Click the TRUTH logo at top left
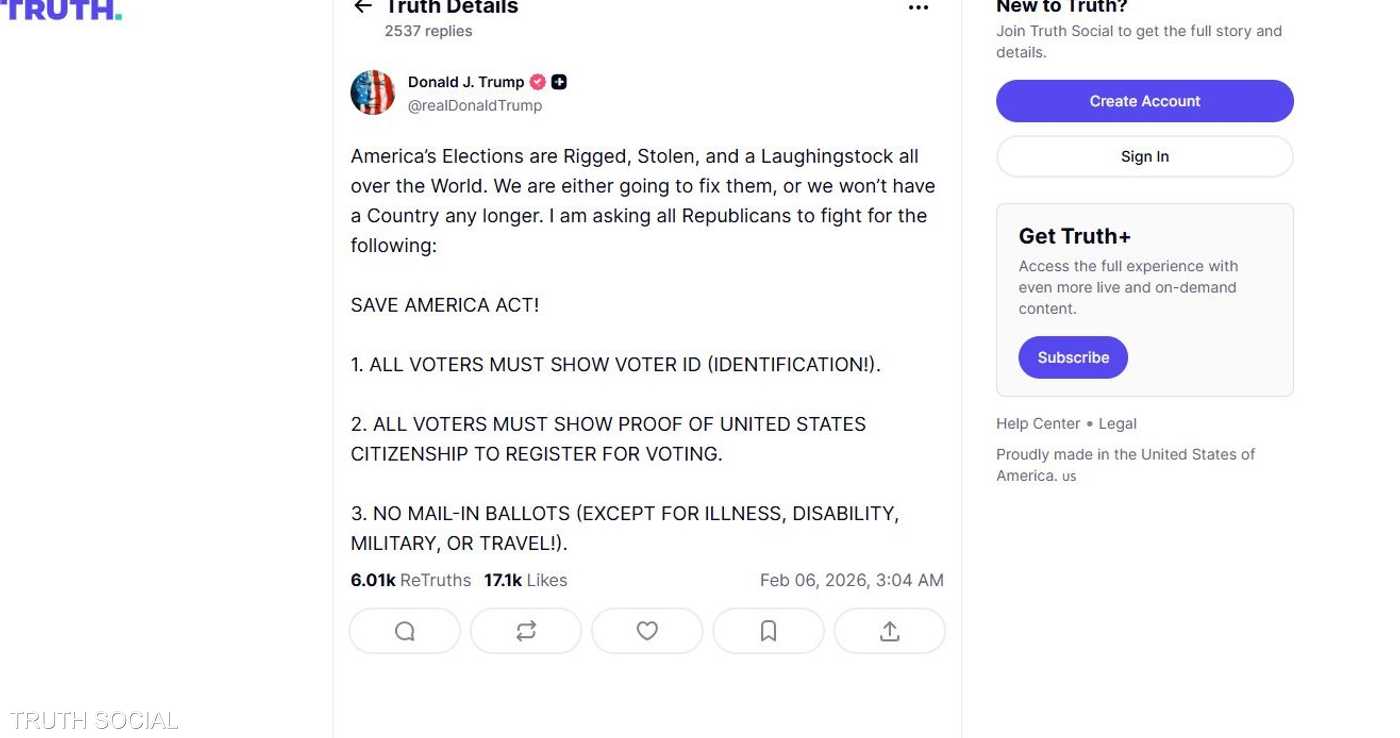The width and height of the screenshot is (1400, 738). [62, 10]
